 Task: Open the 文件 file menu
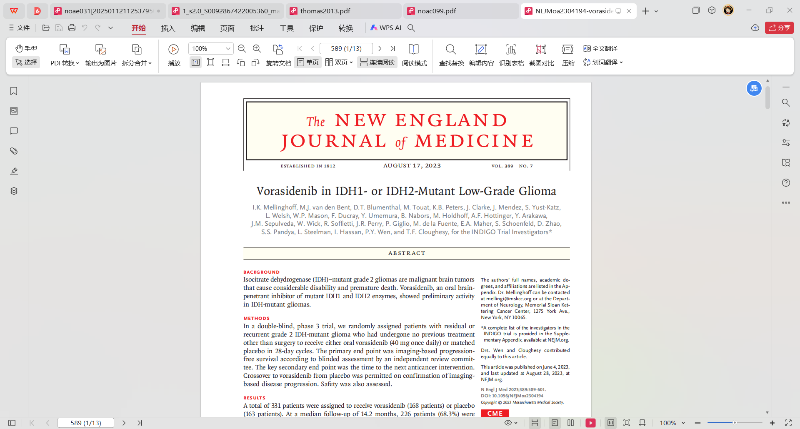click(x=19, y=28)
